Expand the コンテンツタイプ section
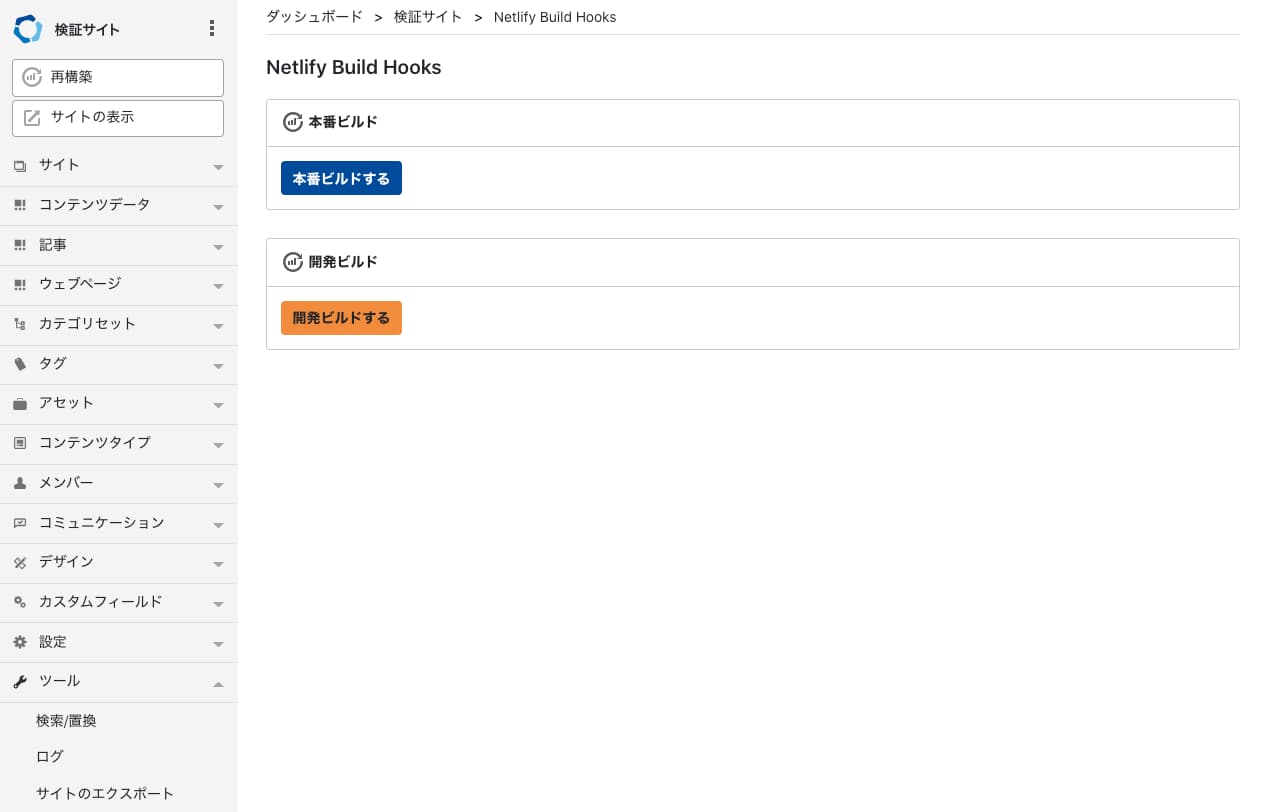1265x812 pixels. [217, 444]
